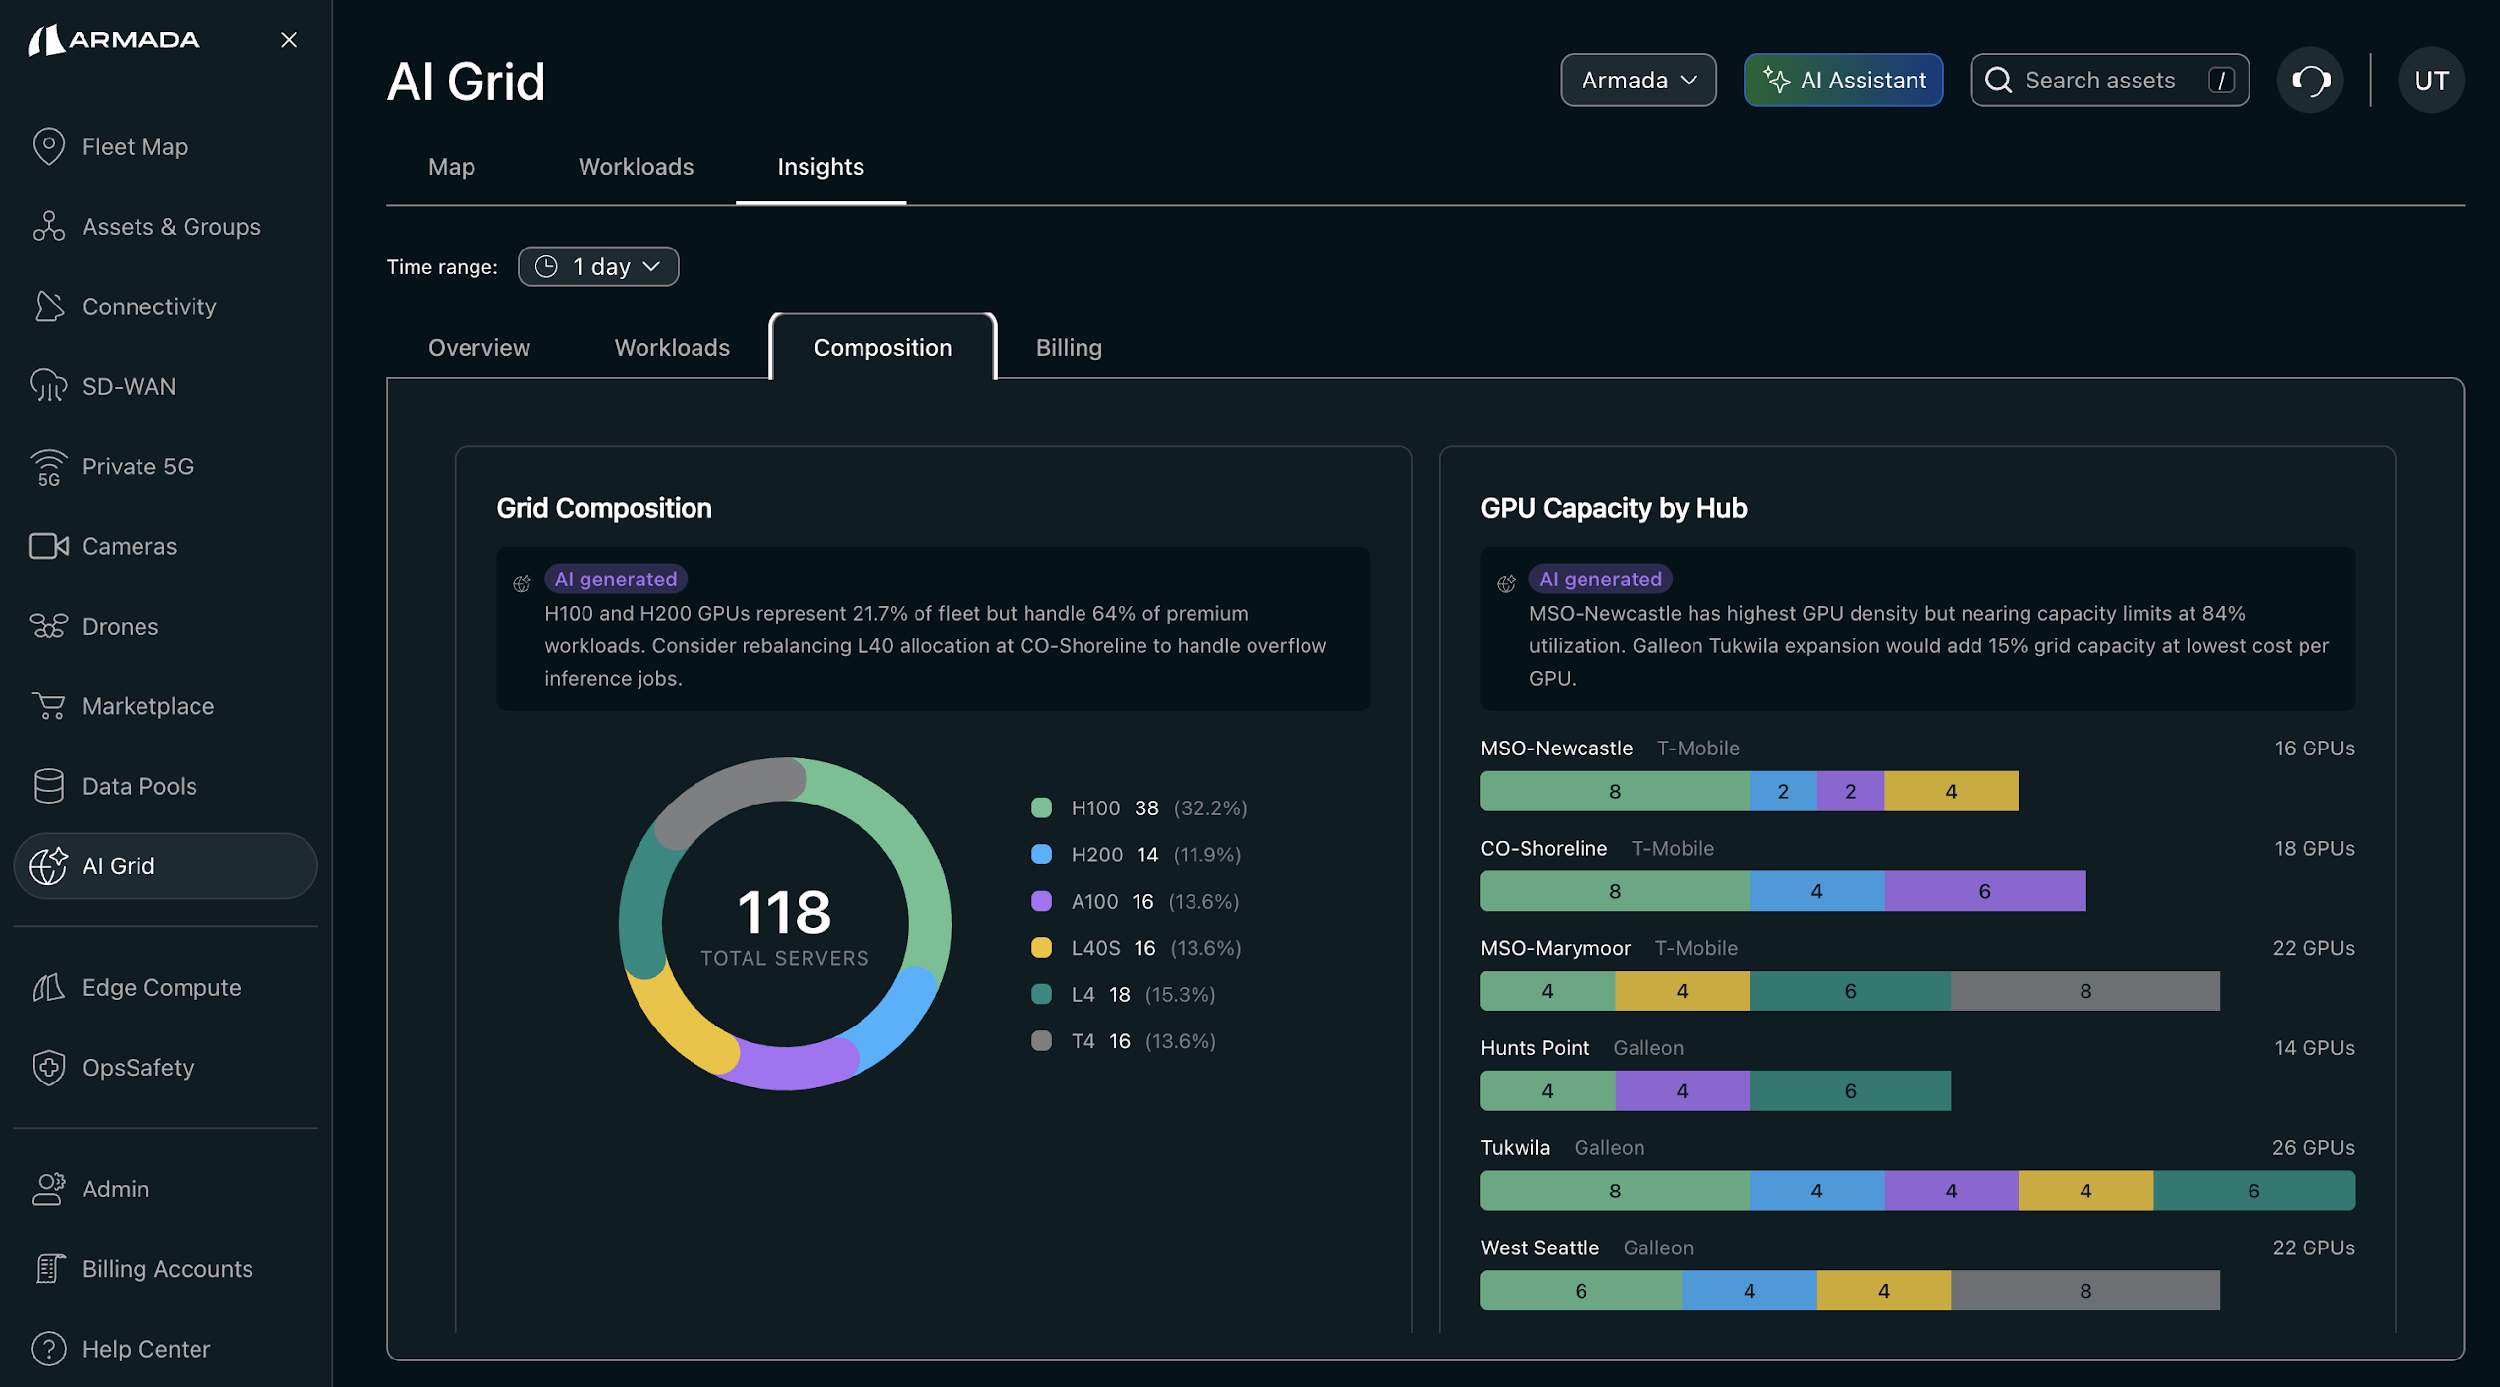Open Marketplace cart icon
Viewport: 2500px width, 1387px height.
tap(48, 706)
